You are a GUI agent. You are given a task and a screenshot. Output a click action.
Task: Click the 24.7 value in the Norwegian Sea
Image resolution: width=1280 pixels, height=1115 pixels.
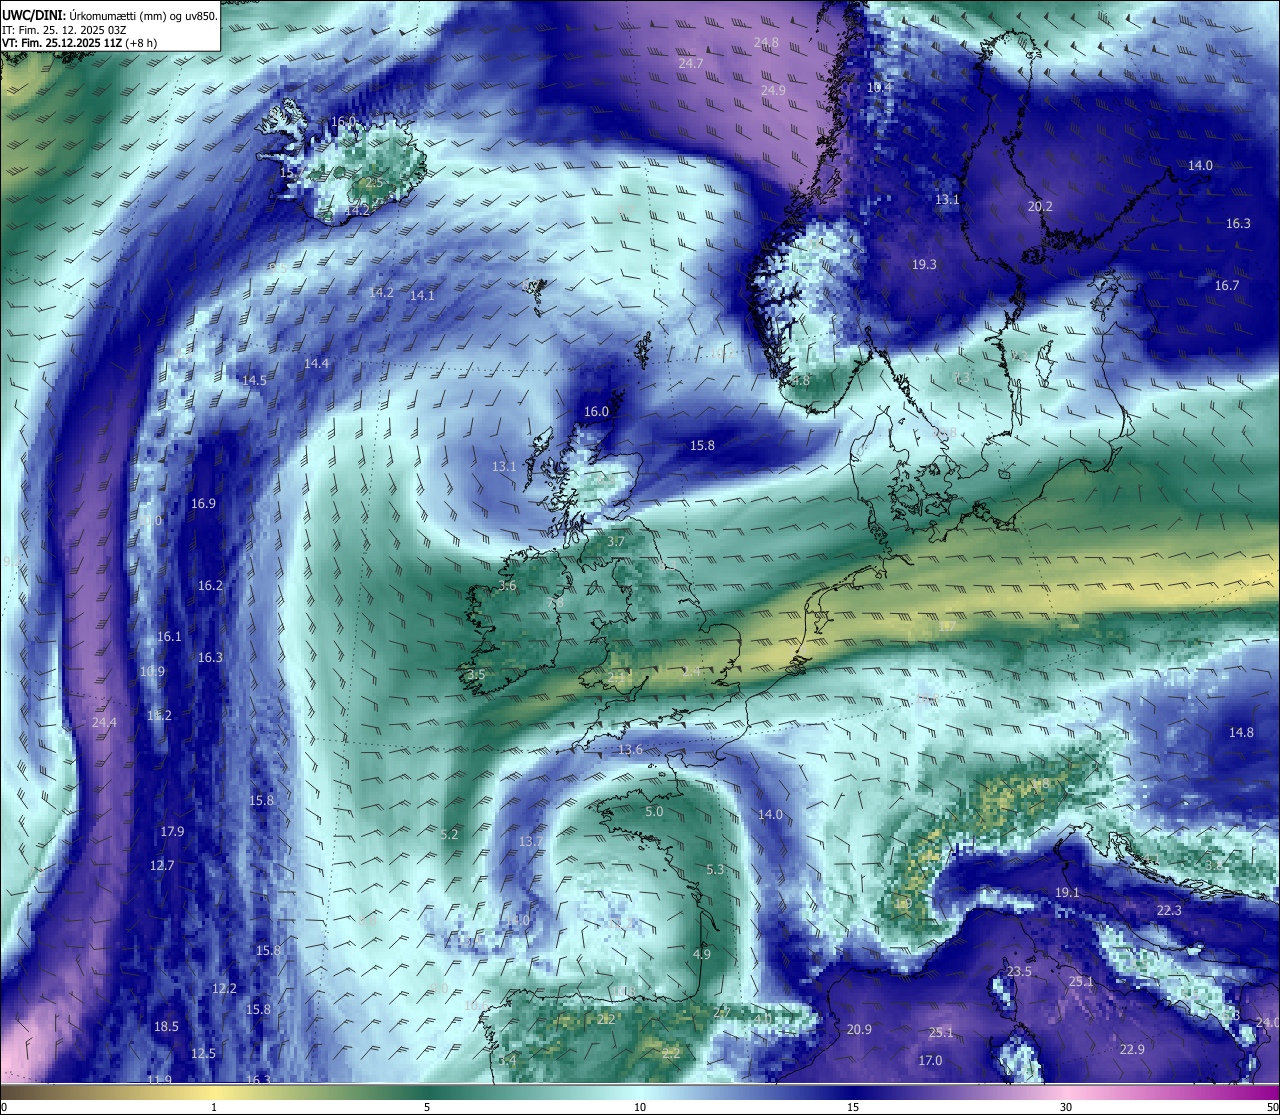pos(690,63)
